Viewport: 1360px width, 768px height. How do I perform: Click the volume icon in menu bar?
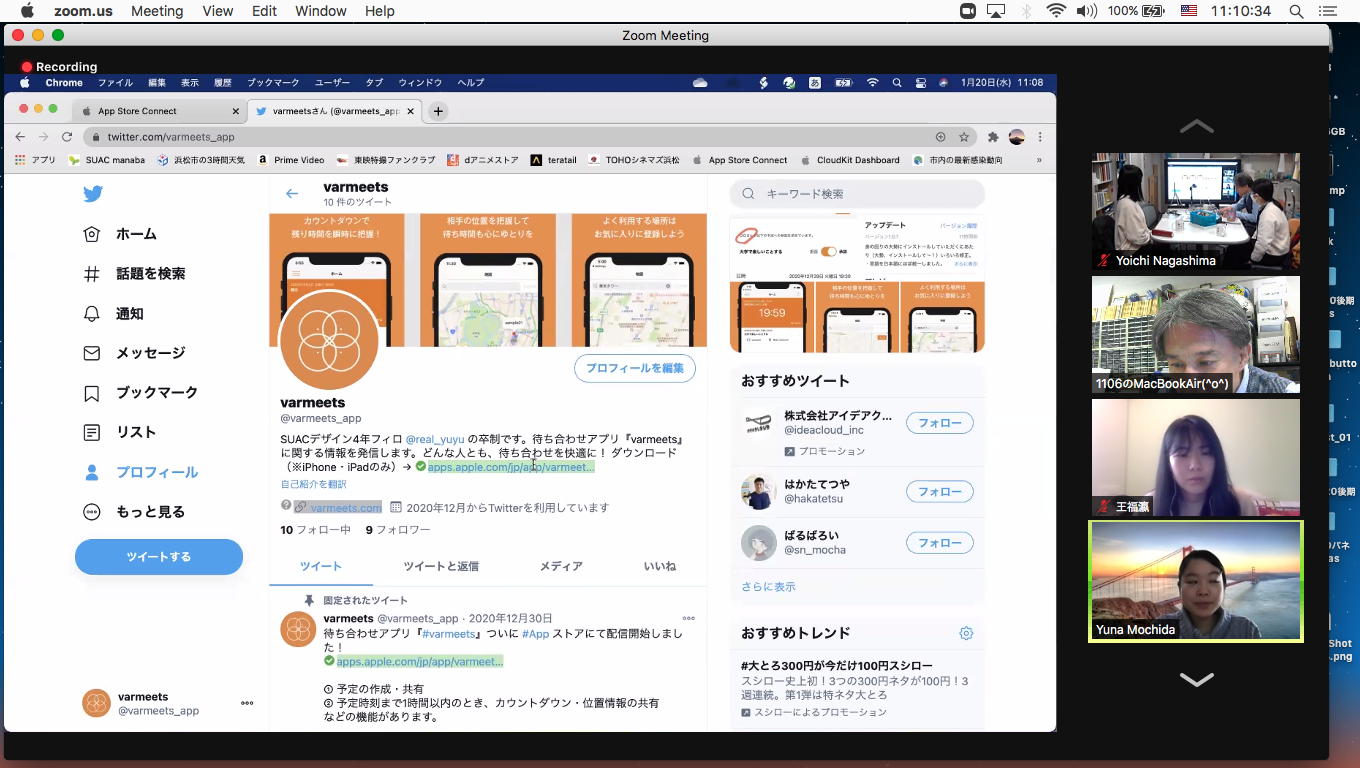pyautogui.click(x=1086, y=11)
